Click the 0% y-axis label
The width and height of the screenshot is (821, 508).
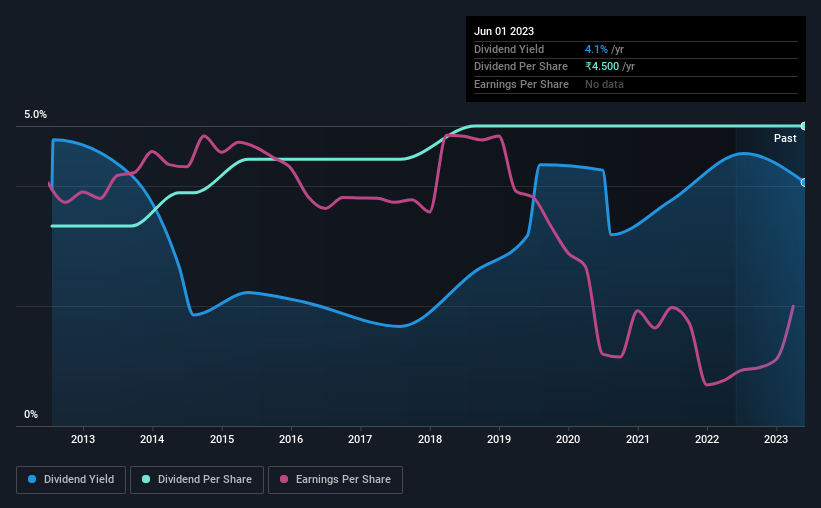pyautogui.click(x=31, y=415)
